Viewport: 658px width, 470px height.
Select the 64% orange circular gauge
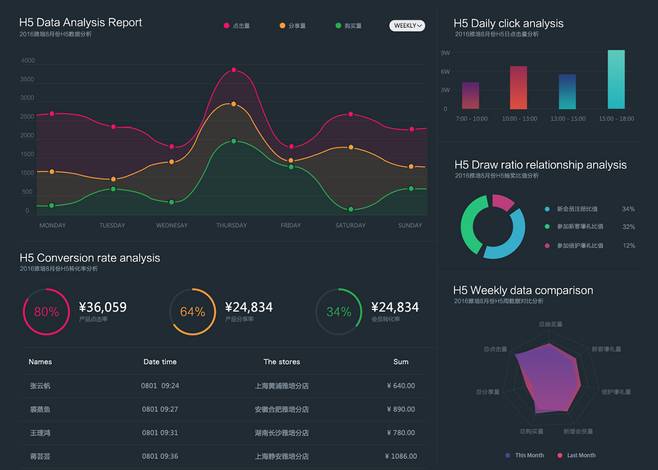click(192, 311)
